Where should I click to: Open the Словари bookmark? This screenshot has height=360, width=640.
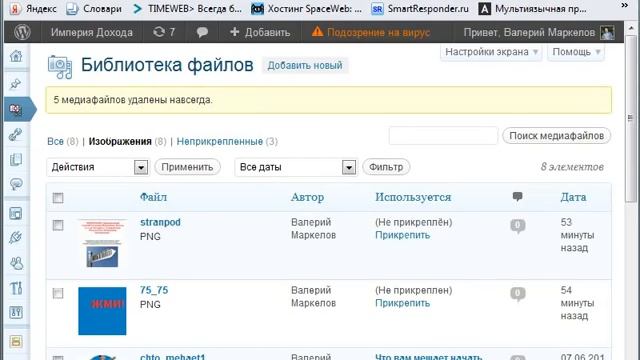click(x=94, y=9)
